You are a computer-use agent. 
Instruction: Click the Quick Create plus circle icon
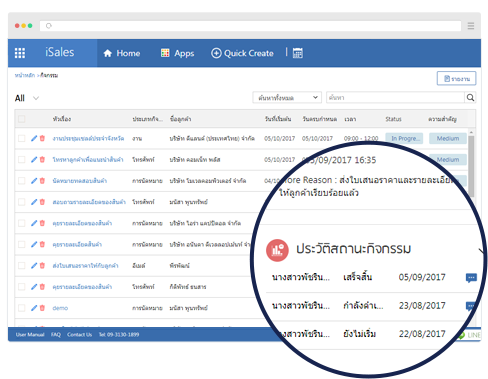tap(216, 53)
